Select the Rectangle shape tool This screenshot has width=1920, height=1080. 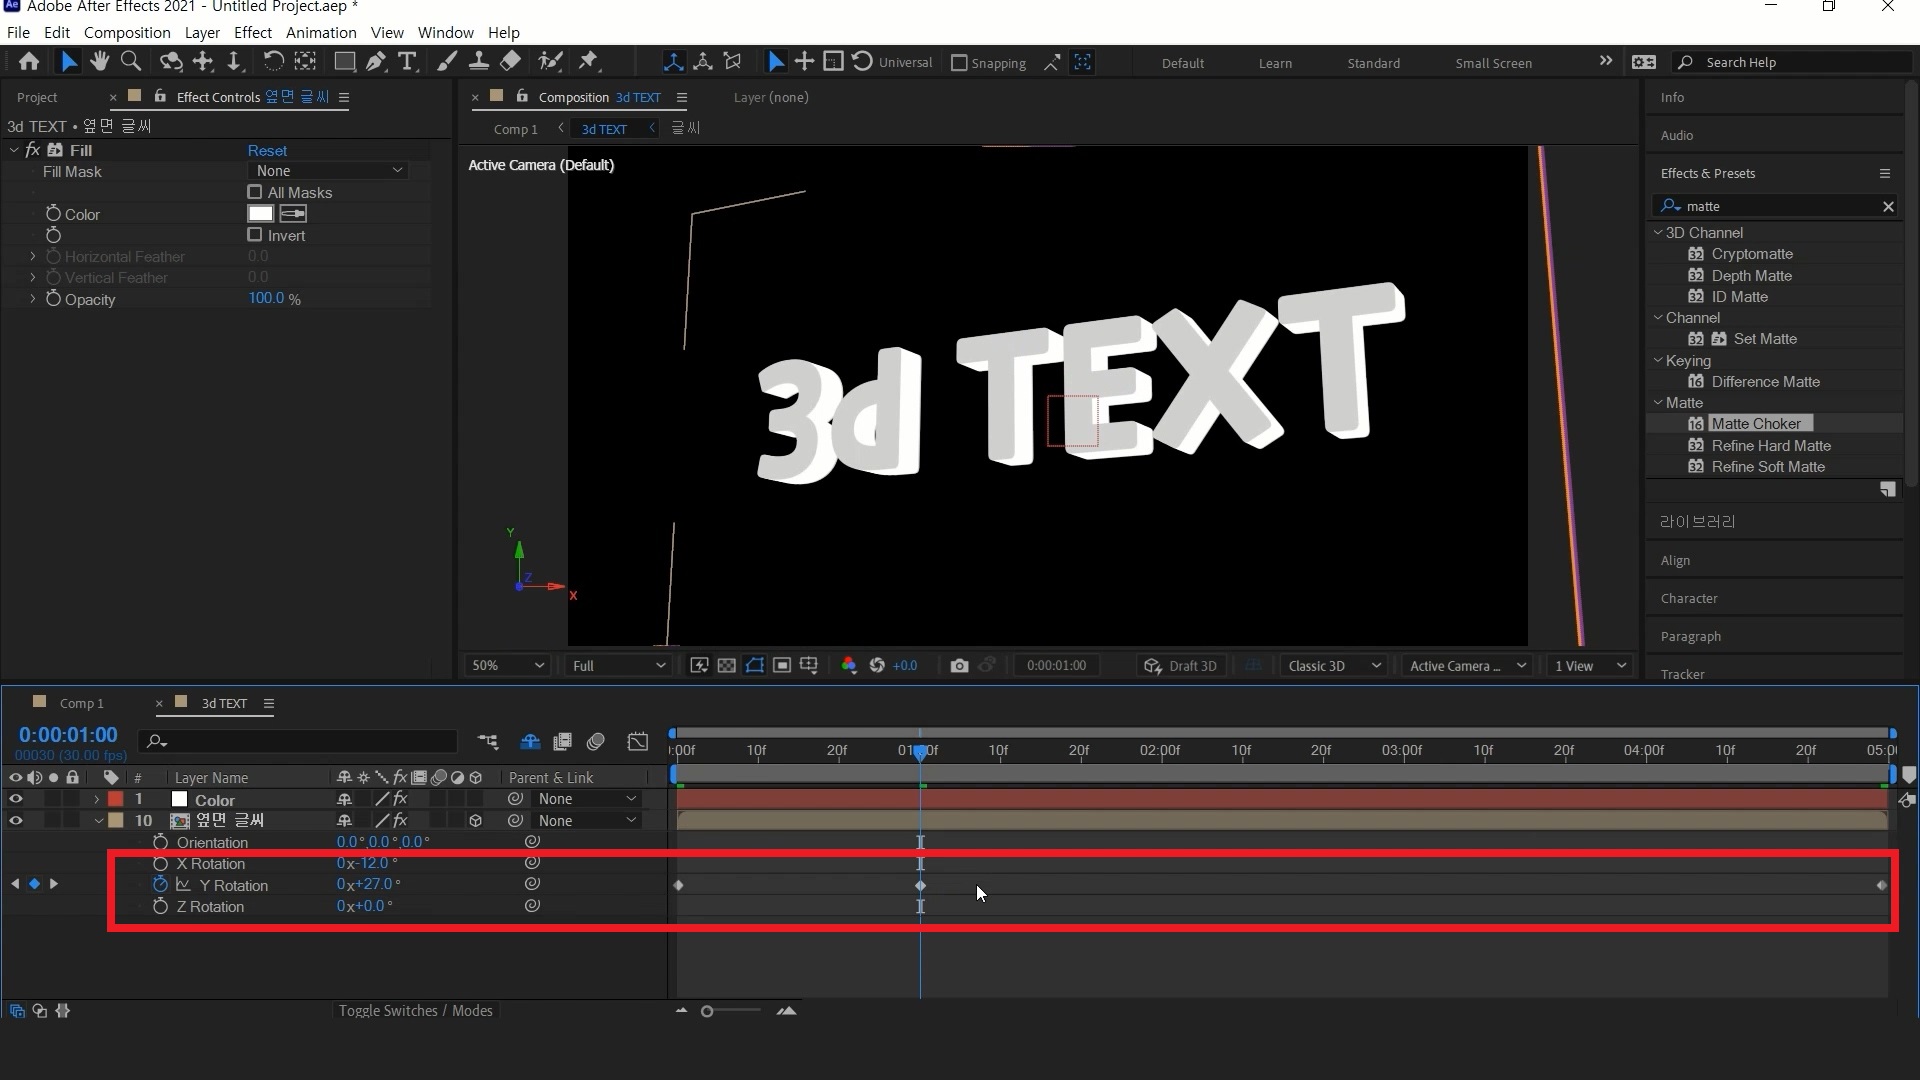344,62
